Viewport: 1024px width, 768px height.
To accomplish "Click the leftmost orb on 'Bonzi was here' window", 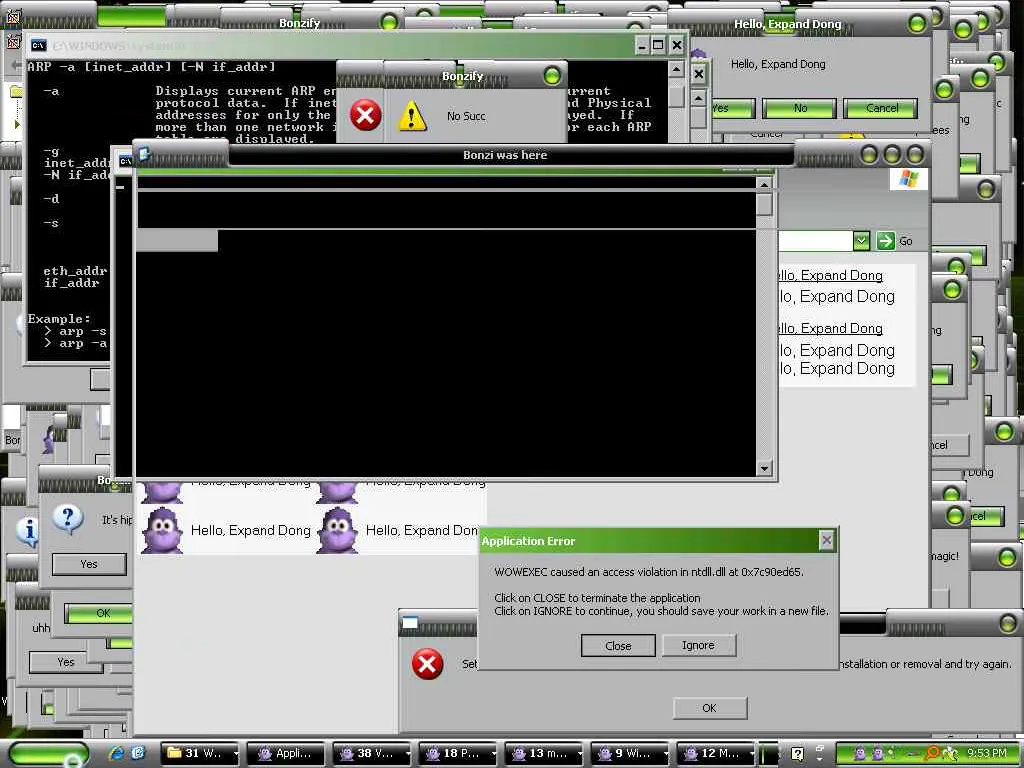I will 869,155.
